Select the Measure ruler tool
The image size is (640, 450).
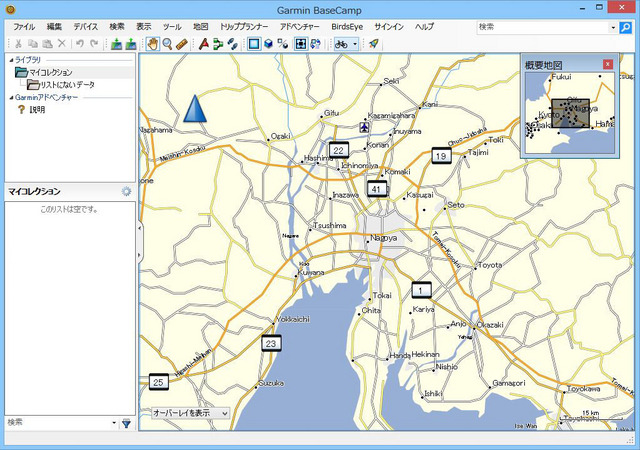(182, 44)
